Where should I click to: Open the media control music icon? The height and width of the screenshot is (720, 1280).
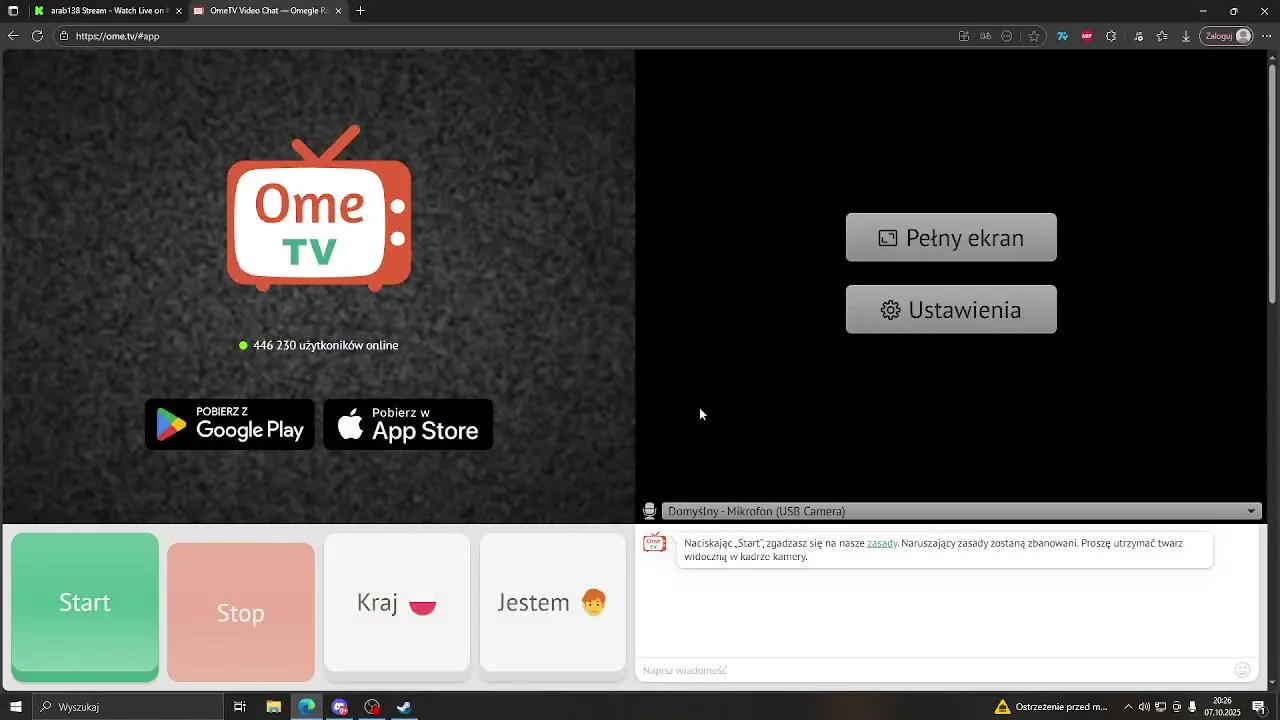coord(1138,36)
